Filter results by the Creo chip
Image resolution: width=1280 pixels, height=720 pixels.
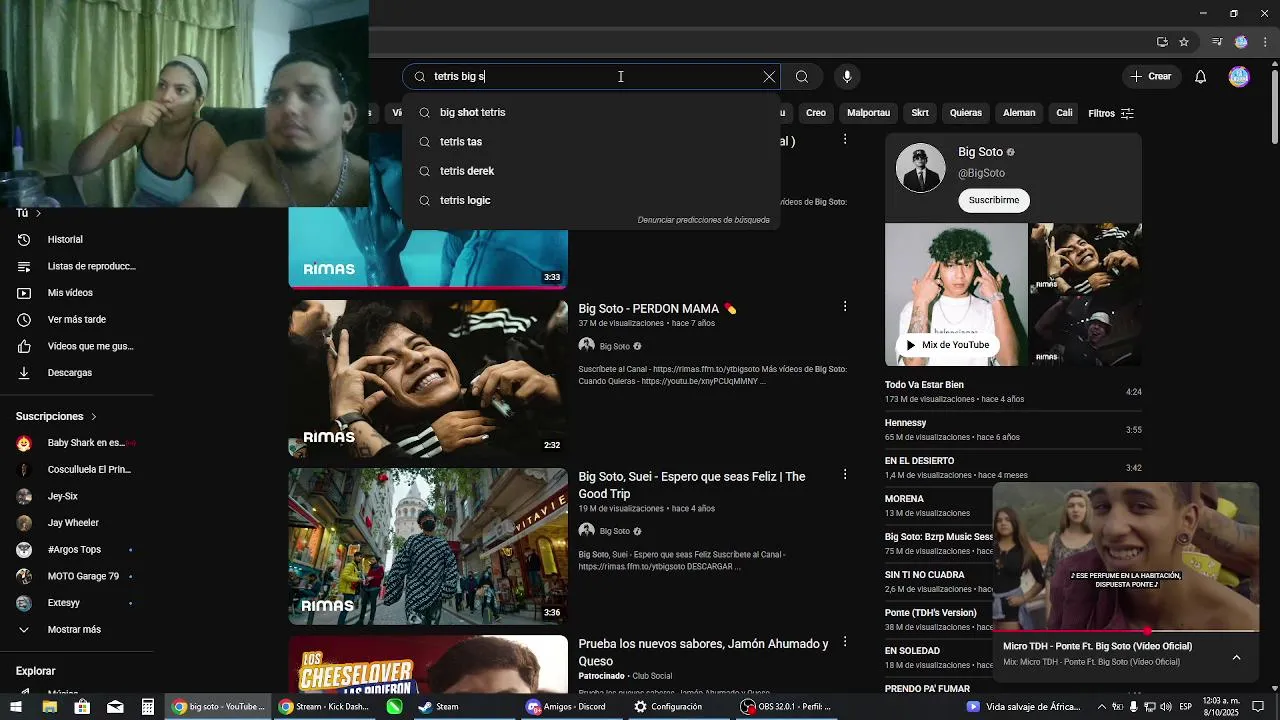pyautogui.click(x=816, y=113)
